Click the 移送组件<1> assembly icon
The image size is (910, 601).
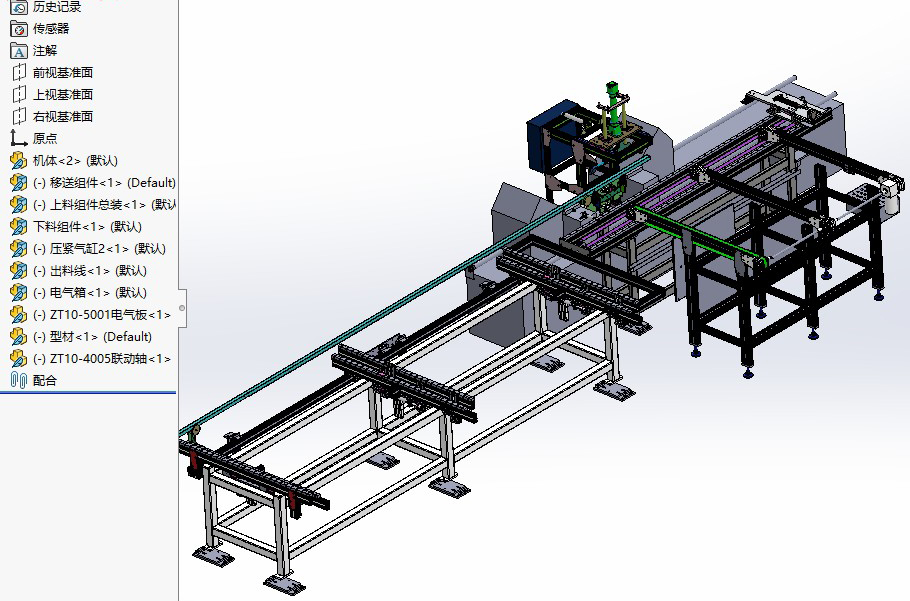19,183
